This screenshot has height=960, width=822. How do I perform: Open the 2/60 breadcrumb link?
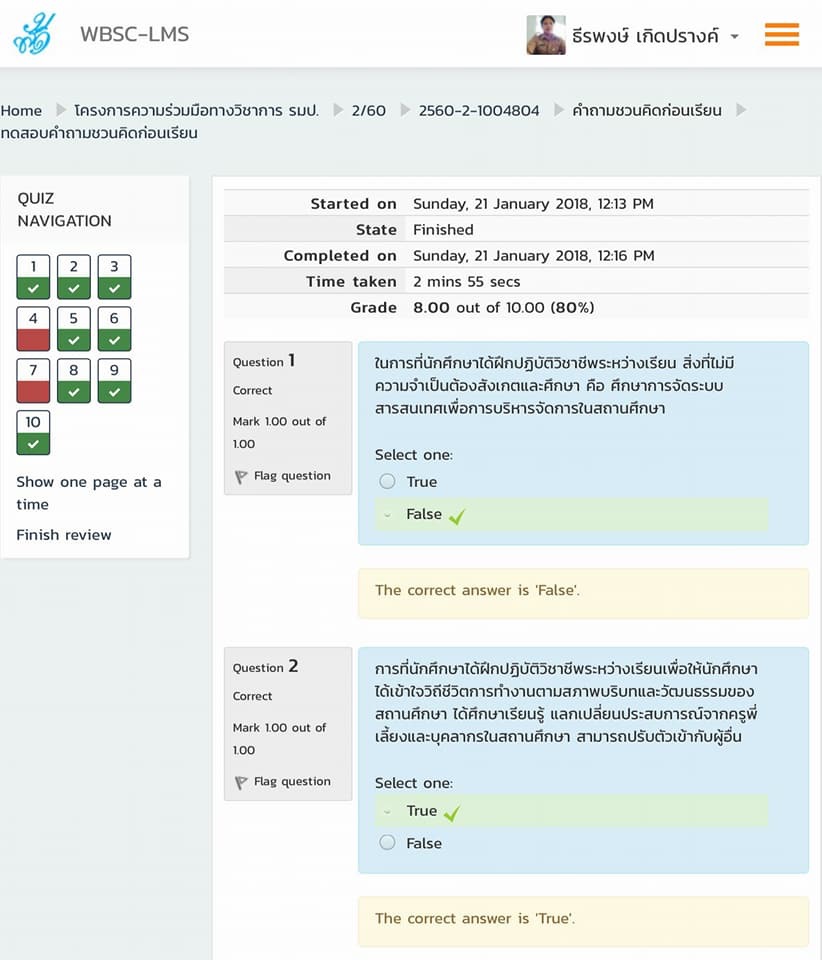coord(368,110)
